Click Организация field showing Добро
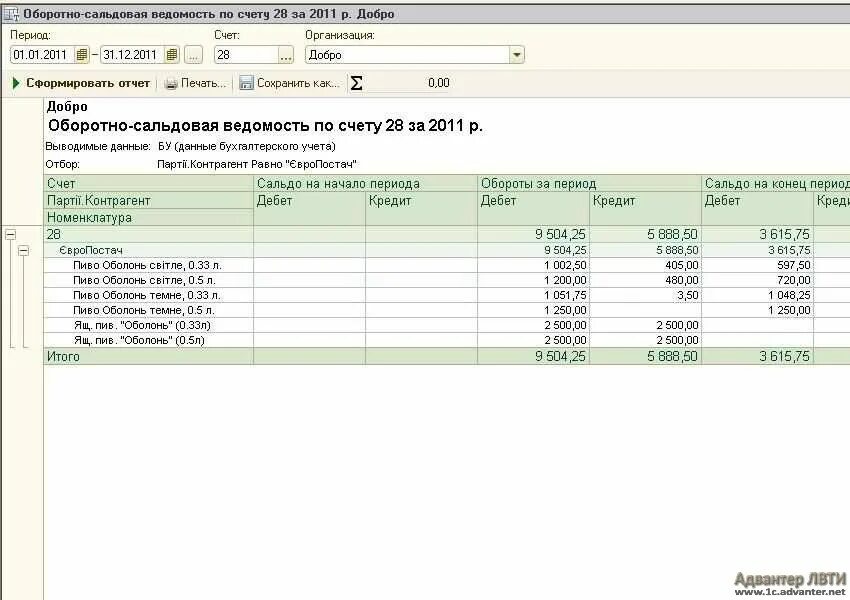850x600 pixels. coord(407,55)
